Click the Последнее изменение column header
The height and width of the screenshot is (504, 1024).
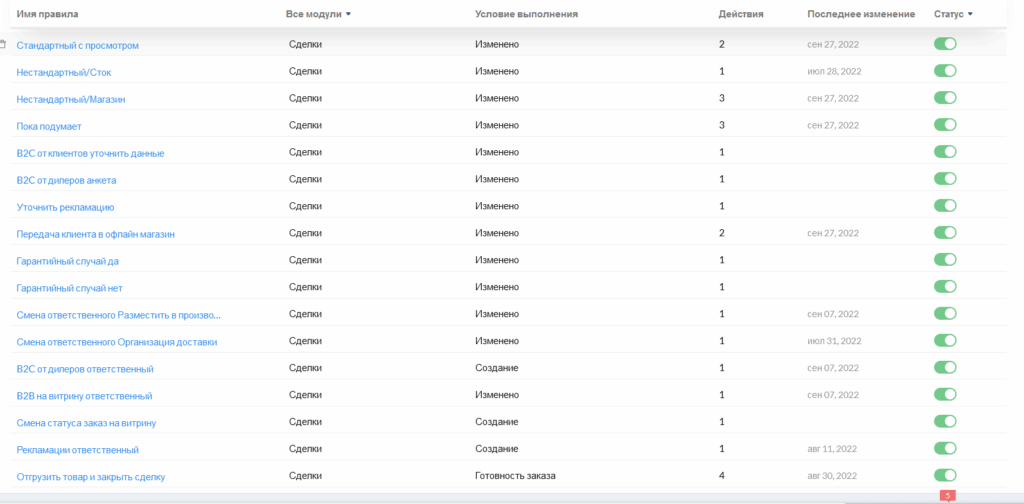tap(860, 14)
